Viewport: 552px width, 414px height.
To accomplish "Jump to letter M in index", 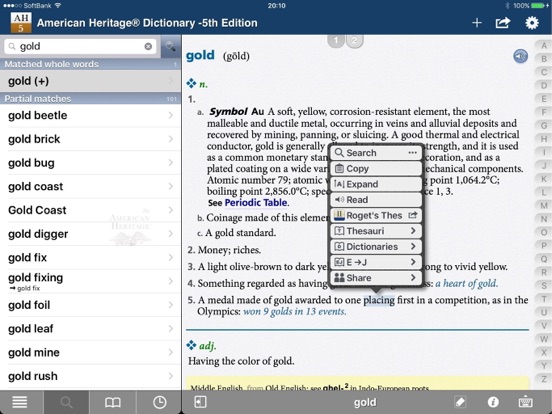I will point(544,206).
